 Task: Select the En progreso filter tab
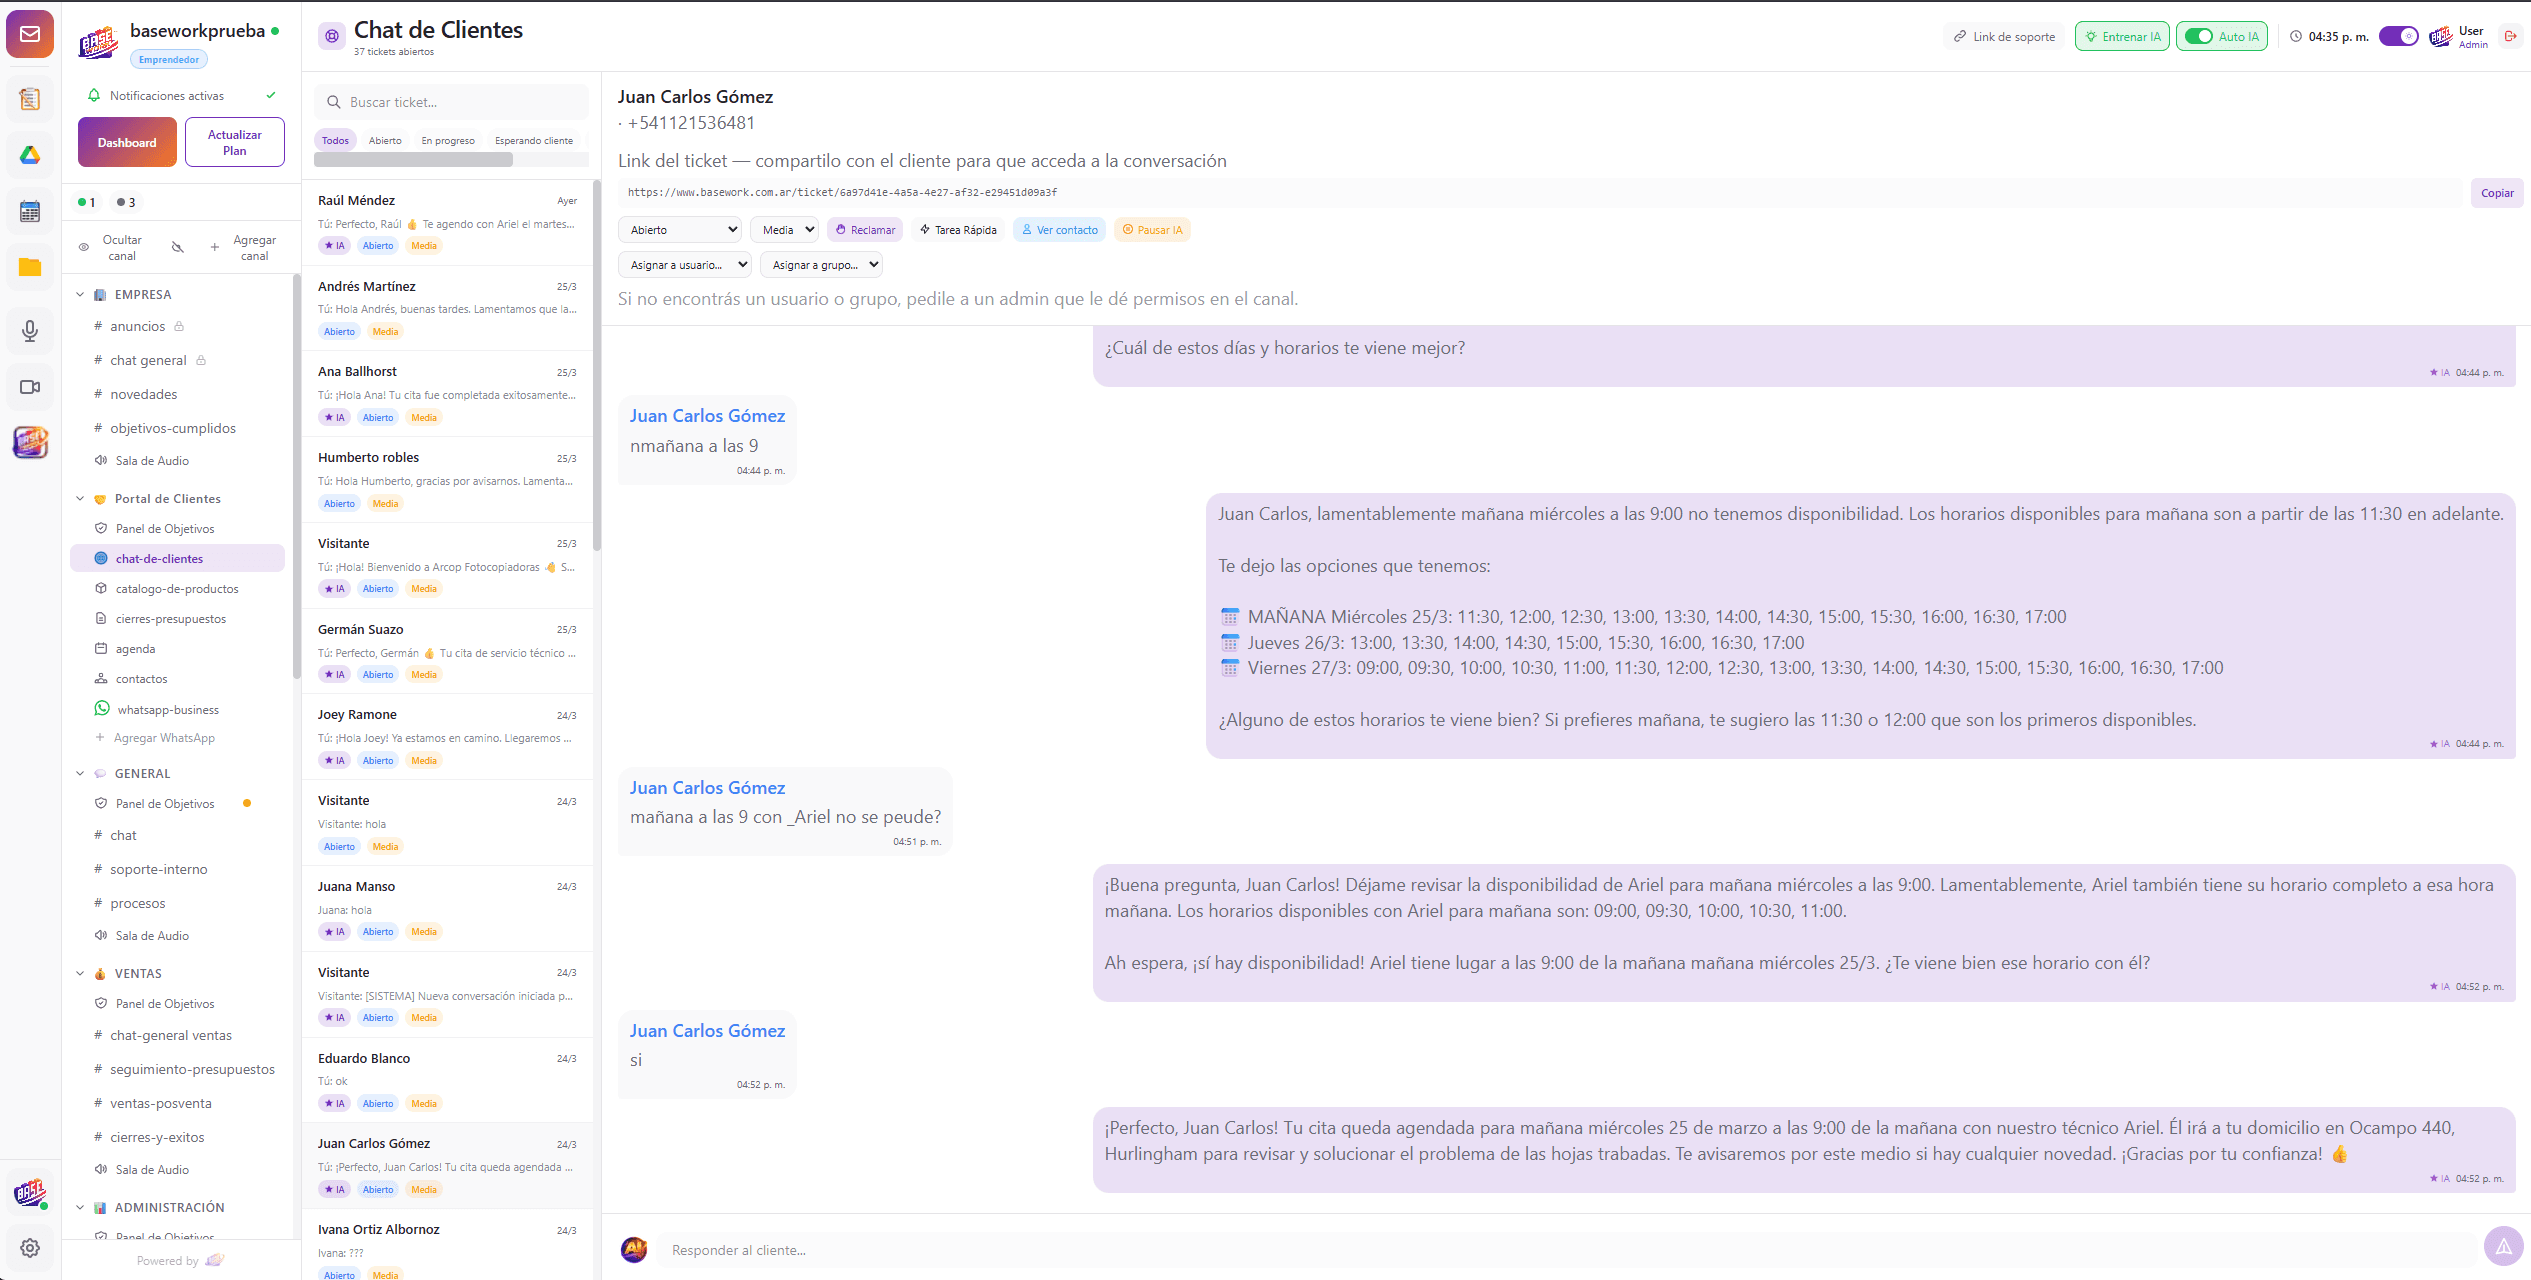(x=448, y=141)
